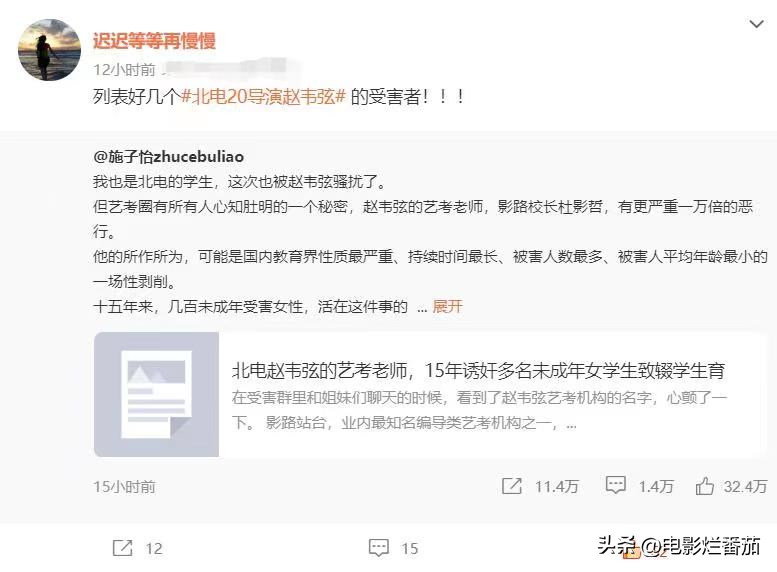777x572 pixels.
Task: Click the article preview text snippet
Action: [479, 410]
